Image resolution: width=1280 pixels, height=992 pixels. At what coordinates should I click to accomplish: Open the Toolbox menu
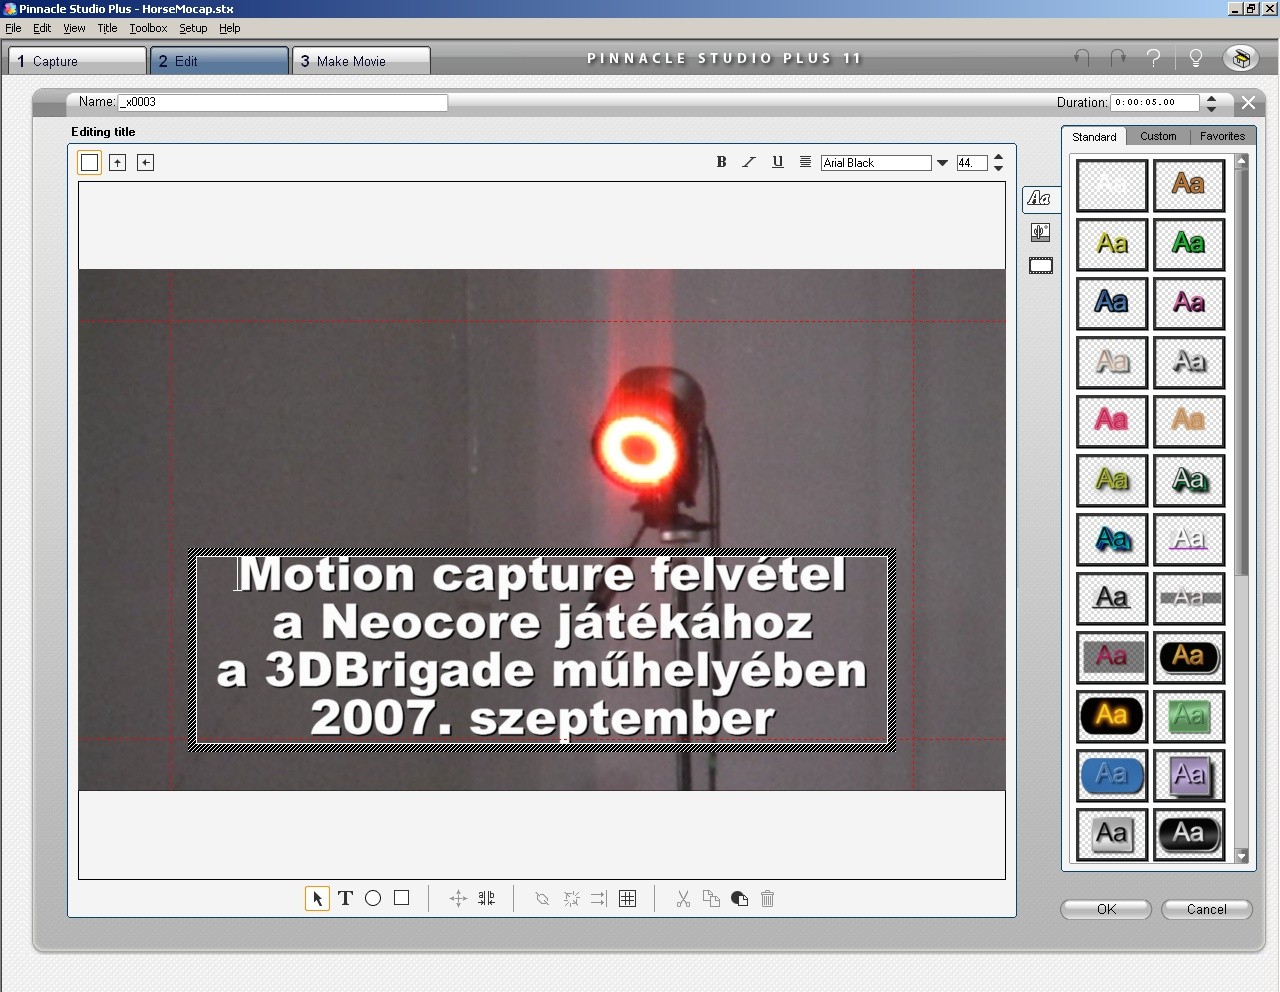coord(148,28)
